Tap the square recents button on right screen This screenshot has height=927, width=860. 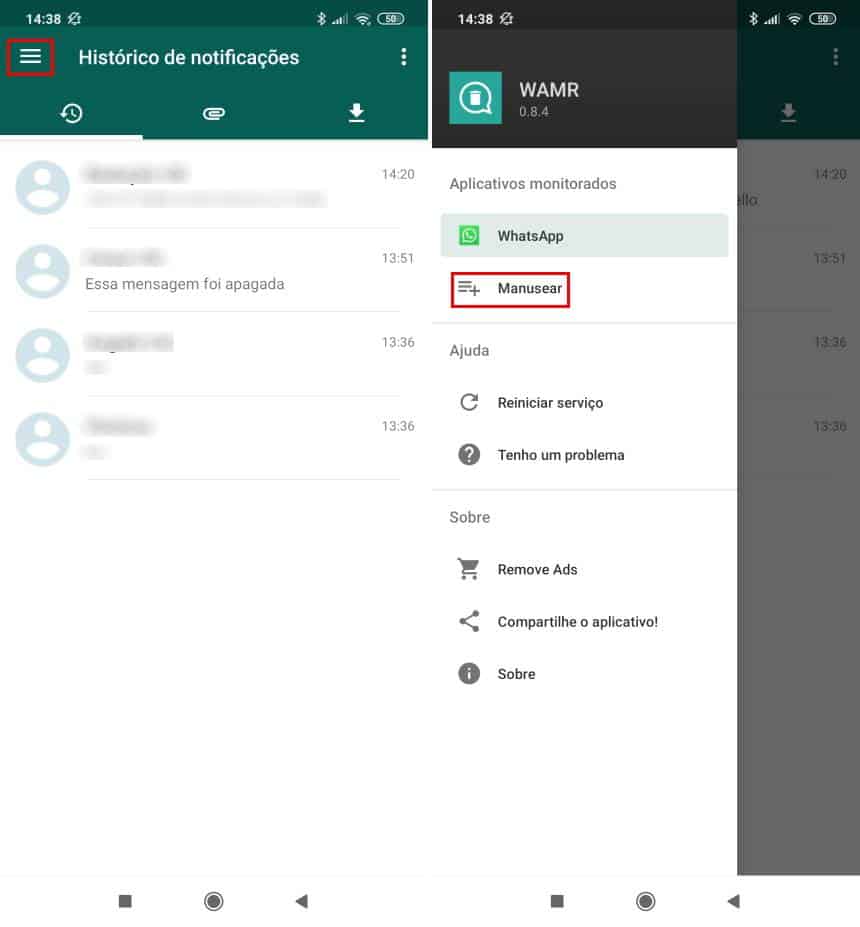pos(557,901)
